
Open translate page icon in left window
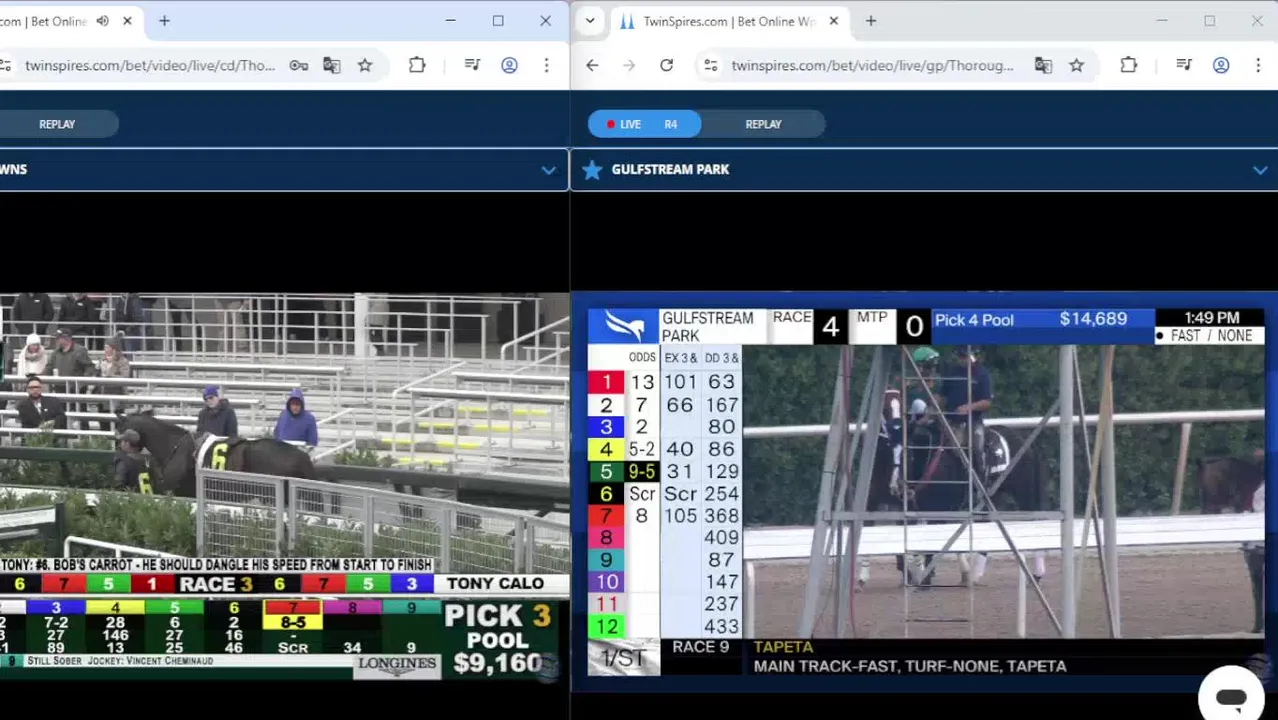(x=332, y=65)
